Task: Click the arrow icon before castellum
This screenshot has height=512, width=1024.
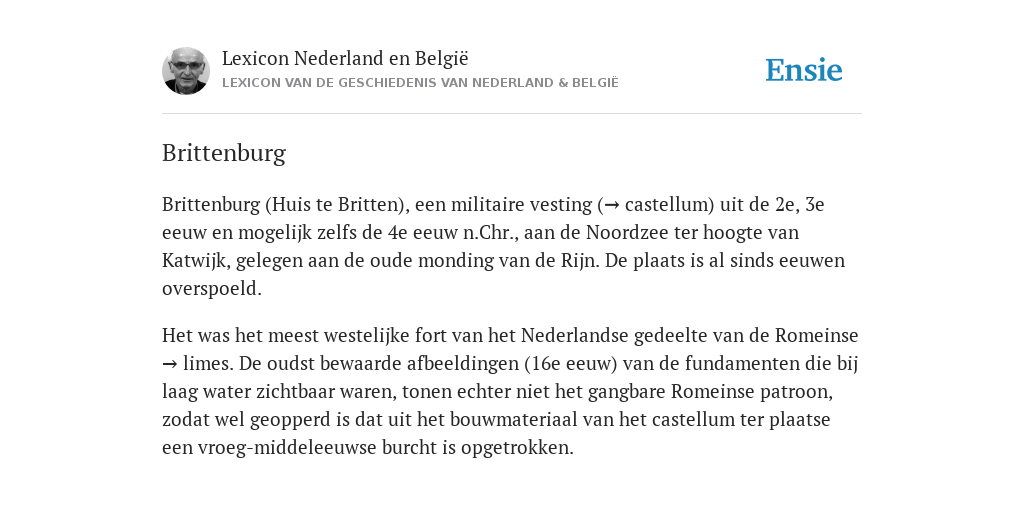Action: [x=612, y=206]
